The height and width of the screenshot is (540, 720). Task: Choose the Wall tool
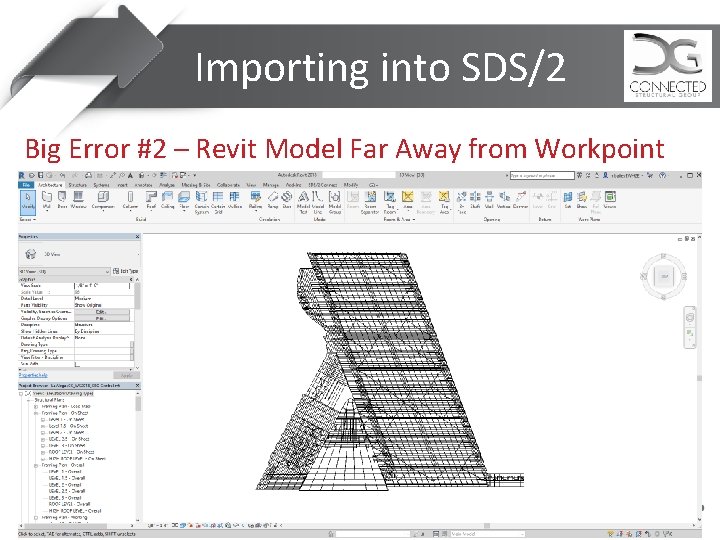(46, 201)
